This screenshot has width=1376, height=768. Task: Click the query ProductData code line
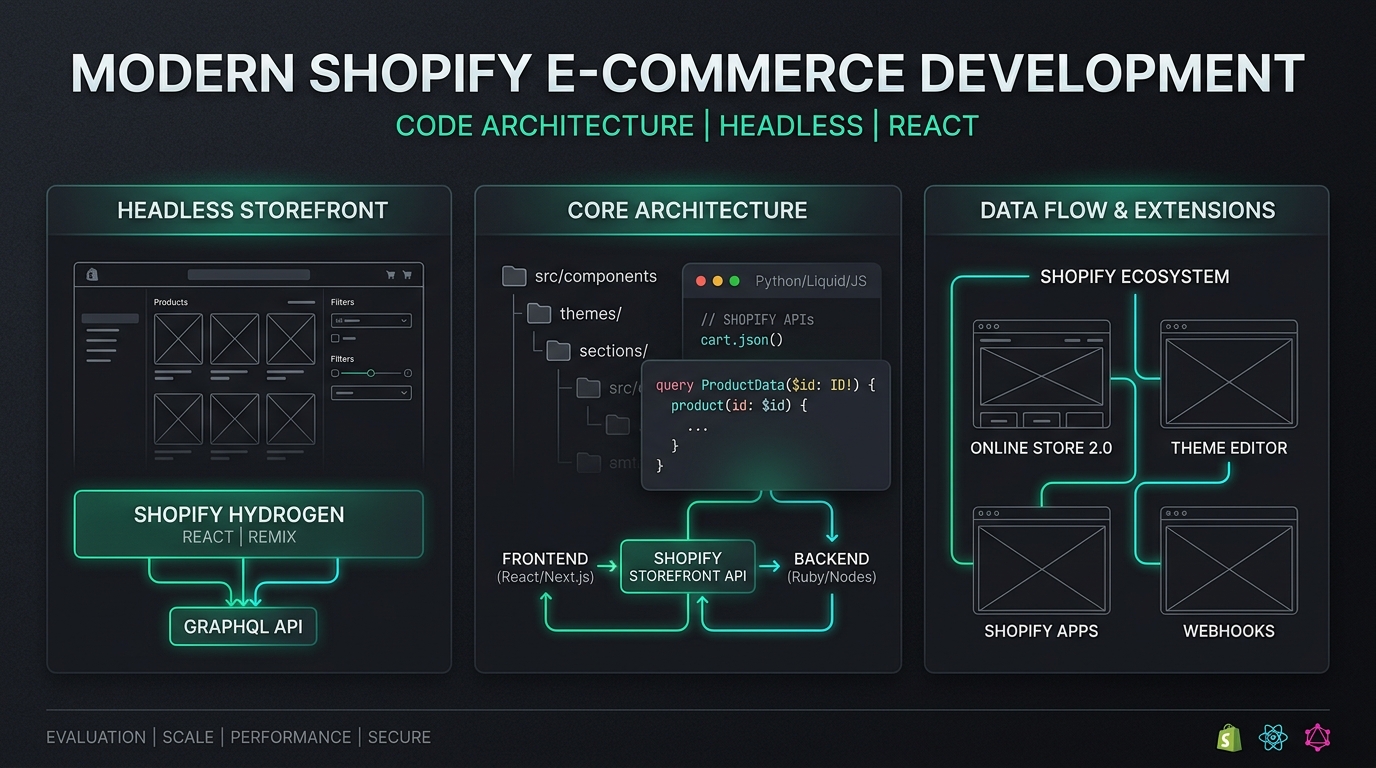766,384
